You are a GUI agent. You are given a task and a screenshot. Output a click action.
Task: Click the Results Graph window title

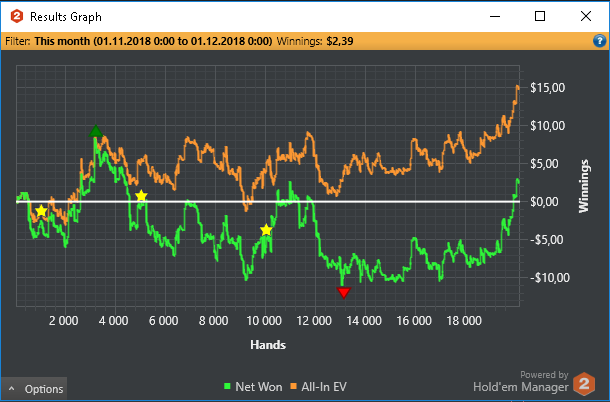pyautogui.click(x=66, y=17)
